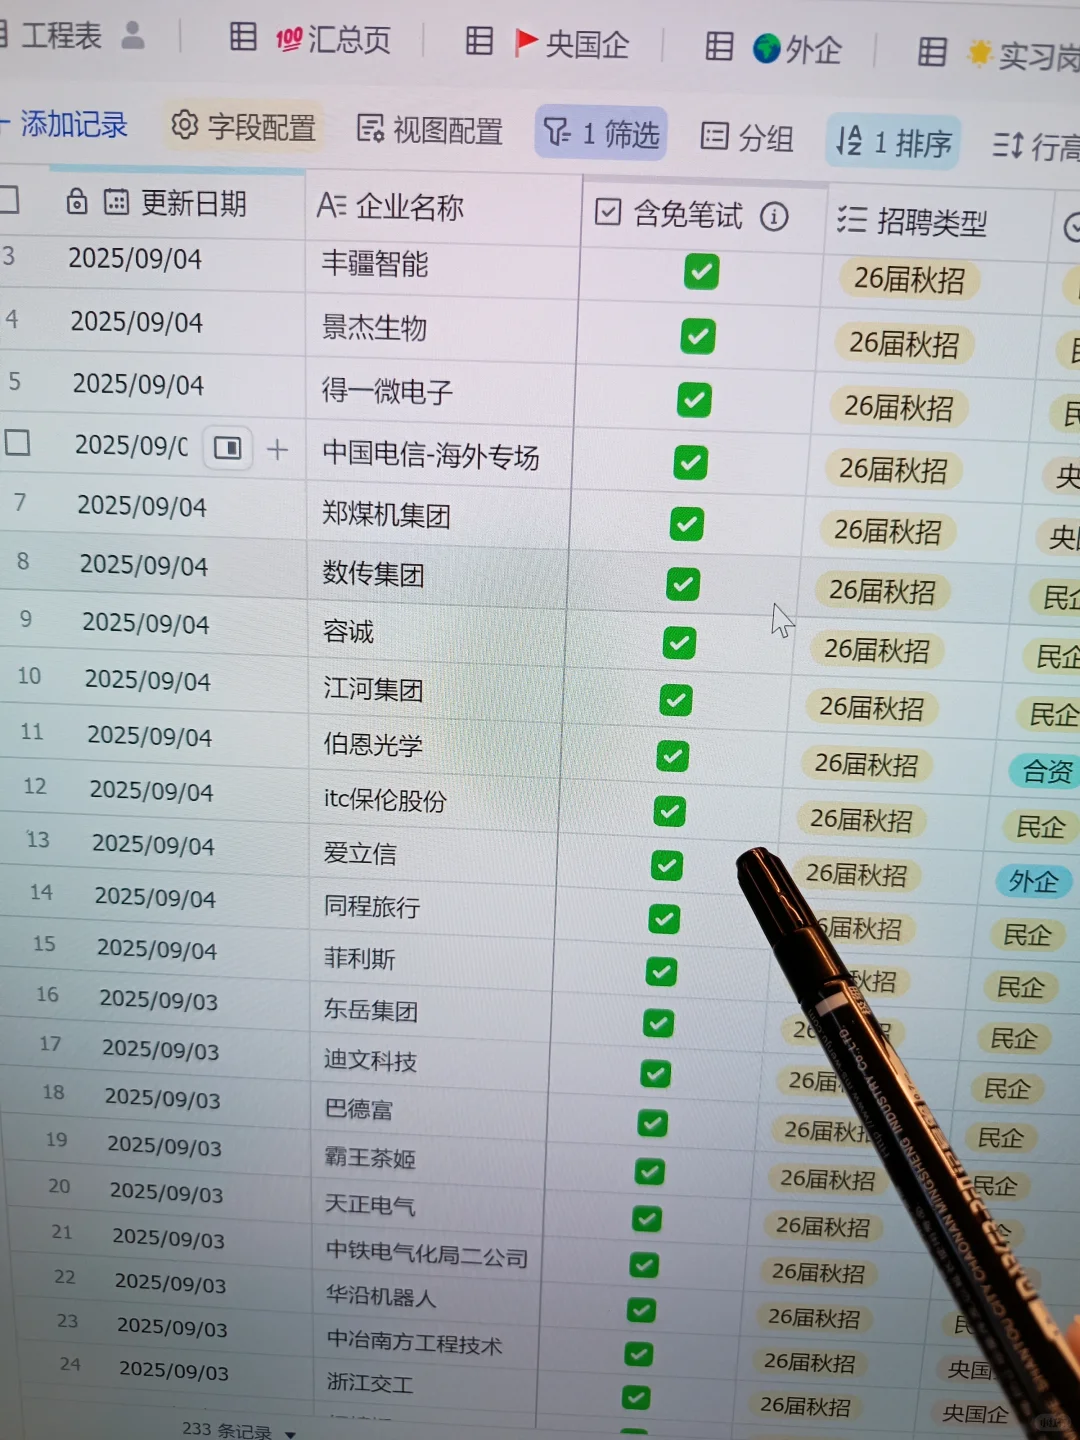Open the 26届秋招 tag for 丰疆智能

click(909, 280)
